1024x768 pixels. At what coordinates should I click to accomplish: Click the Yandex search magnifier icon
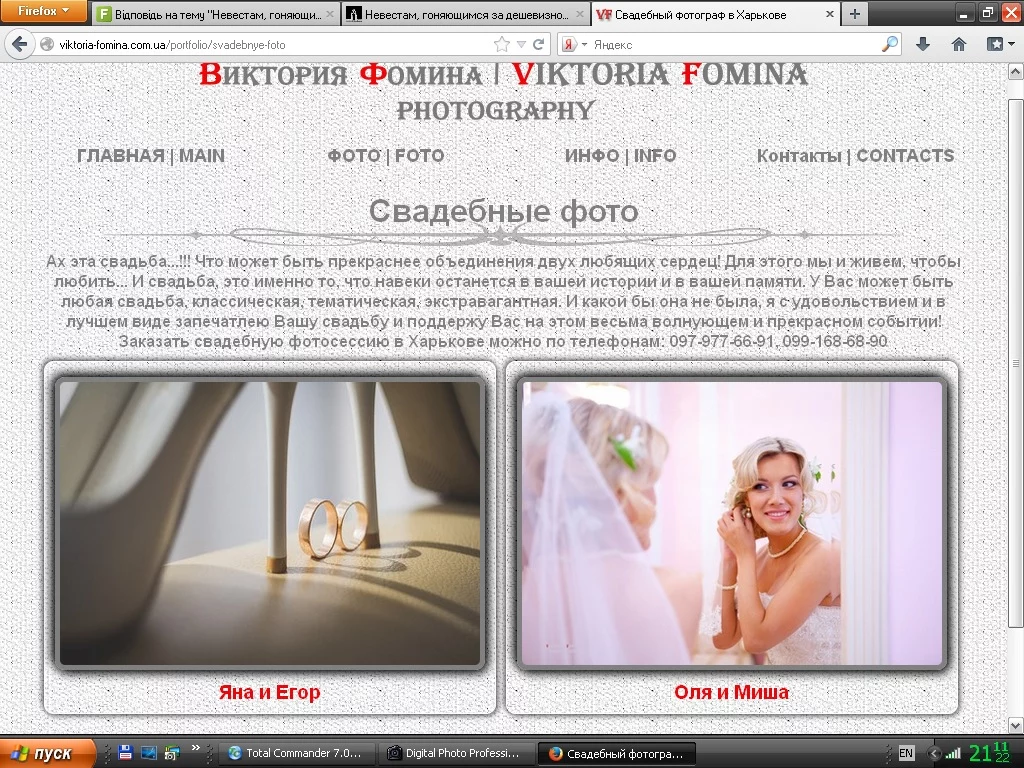890,44
